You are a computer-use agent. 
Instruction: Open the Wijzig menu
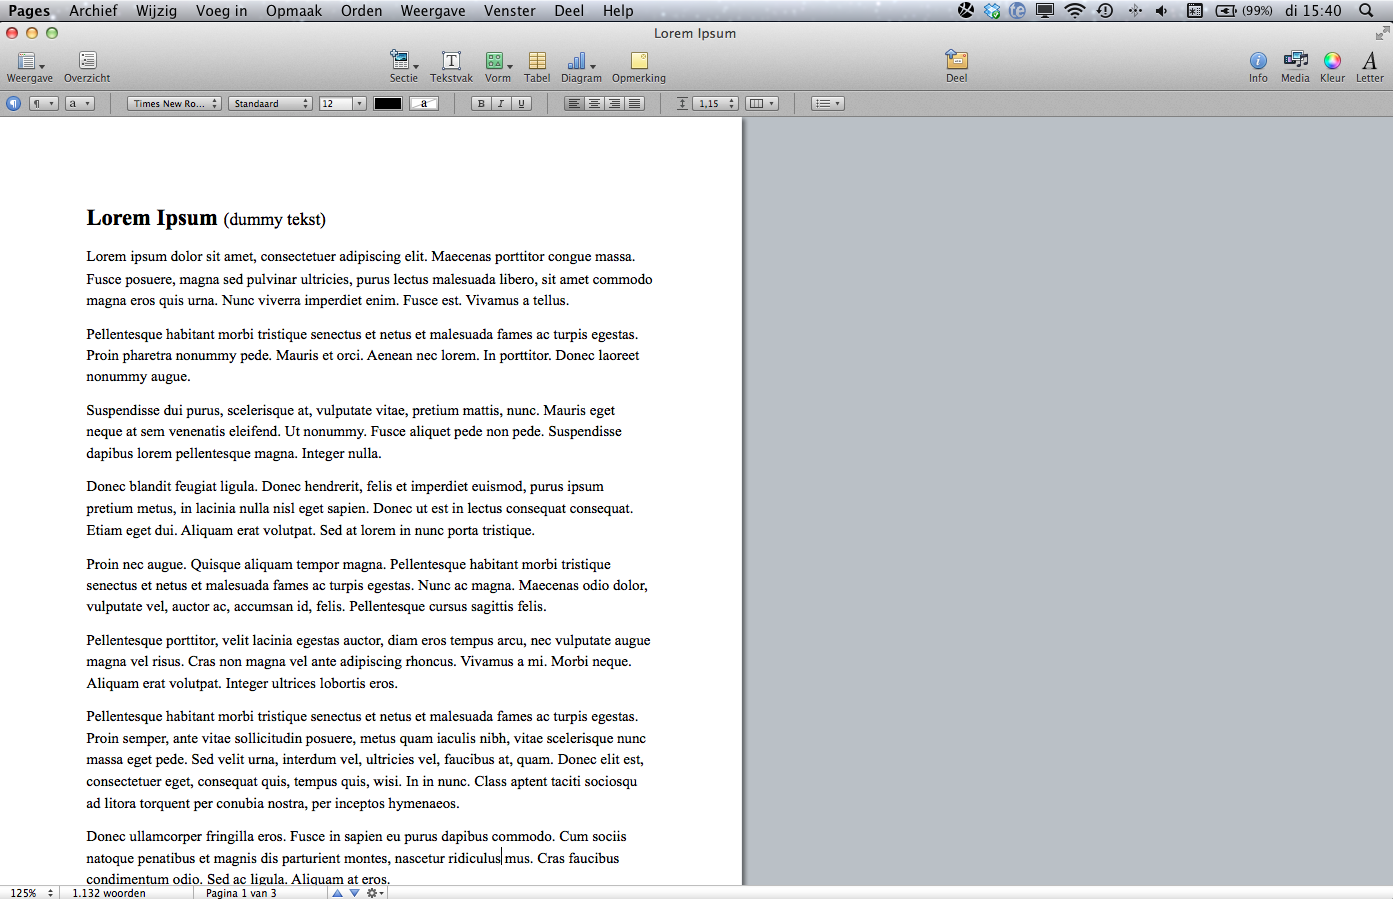click(x=156, y=11)
